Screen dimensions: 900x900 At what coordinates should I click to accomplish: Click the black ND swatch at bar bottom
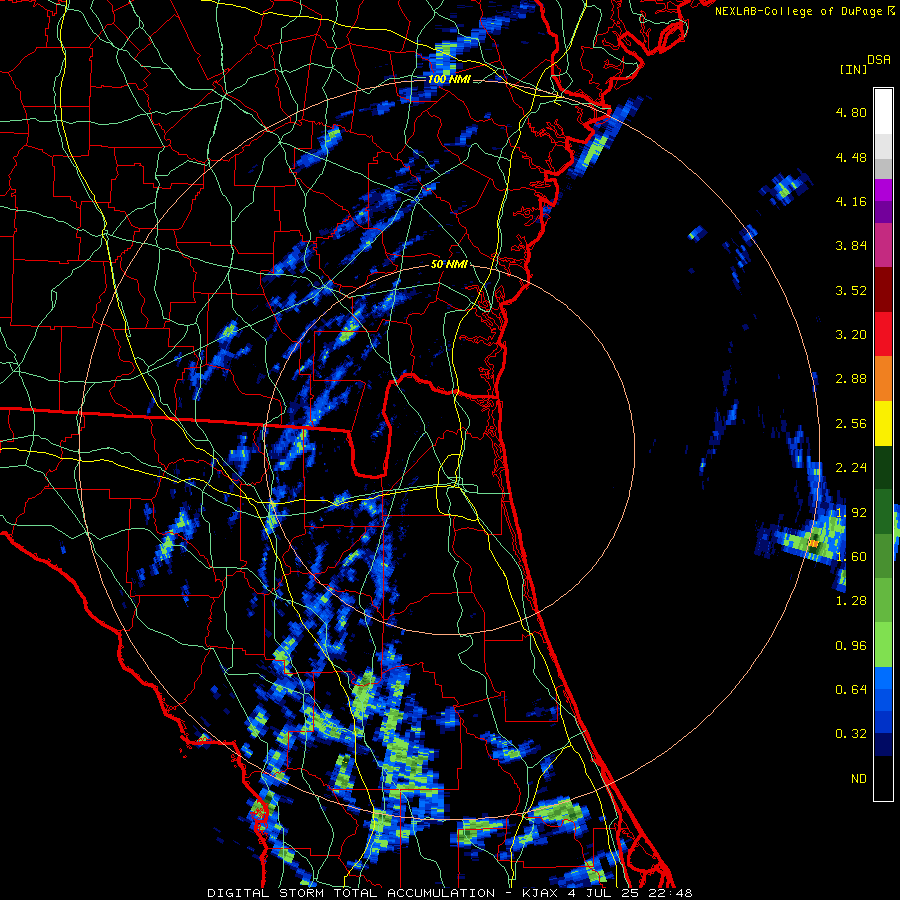tap(883, 778)
